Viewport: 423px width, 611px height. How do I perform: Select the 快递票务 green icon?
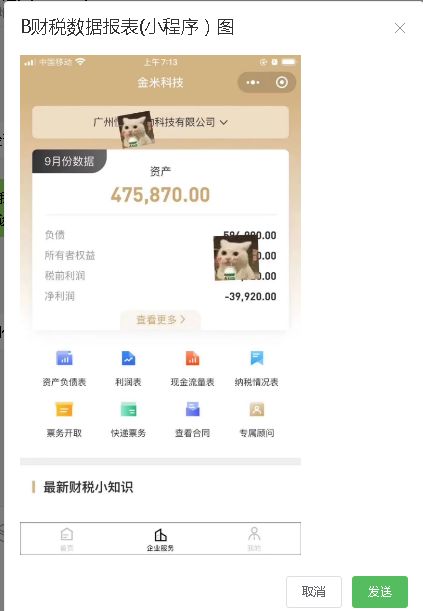(x=128, y=410)
